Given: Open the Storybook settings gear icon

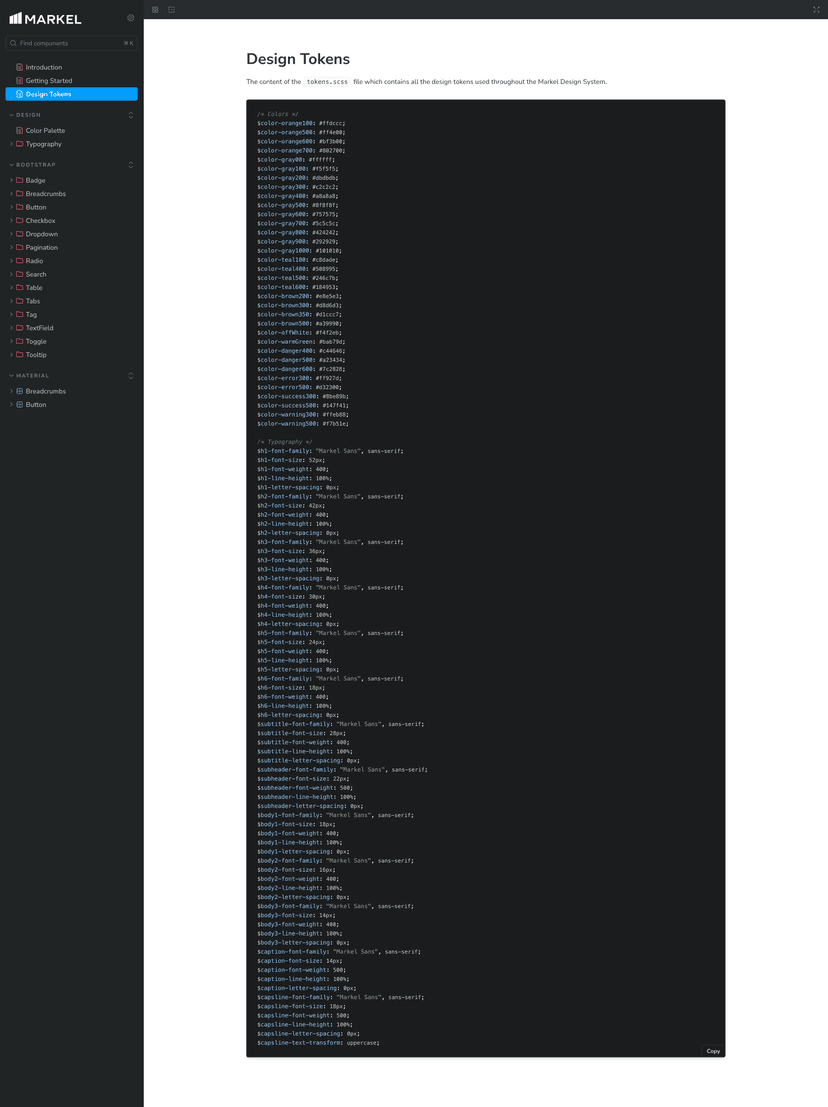Looking at the screenshot, I should pos(131,18).
